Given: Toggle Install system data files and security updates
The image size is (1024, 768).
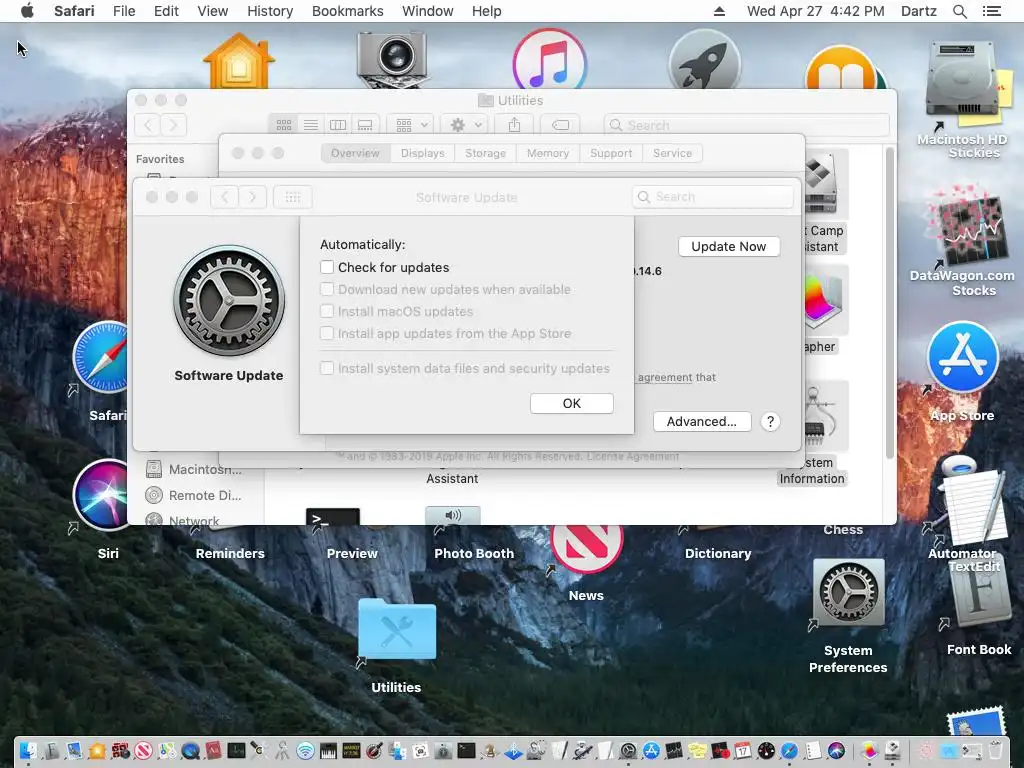Looking at the screenshot, I should click(x=327, y=368).
